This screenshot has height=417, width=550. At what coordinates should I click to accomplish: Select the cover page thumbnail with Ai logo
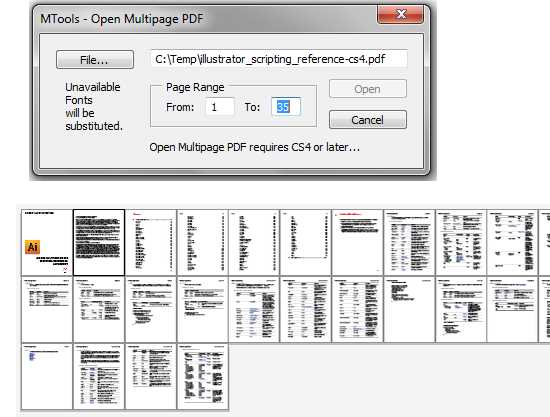[x=47, y=242]
